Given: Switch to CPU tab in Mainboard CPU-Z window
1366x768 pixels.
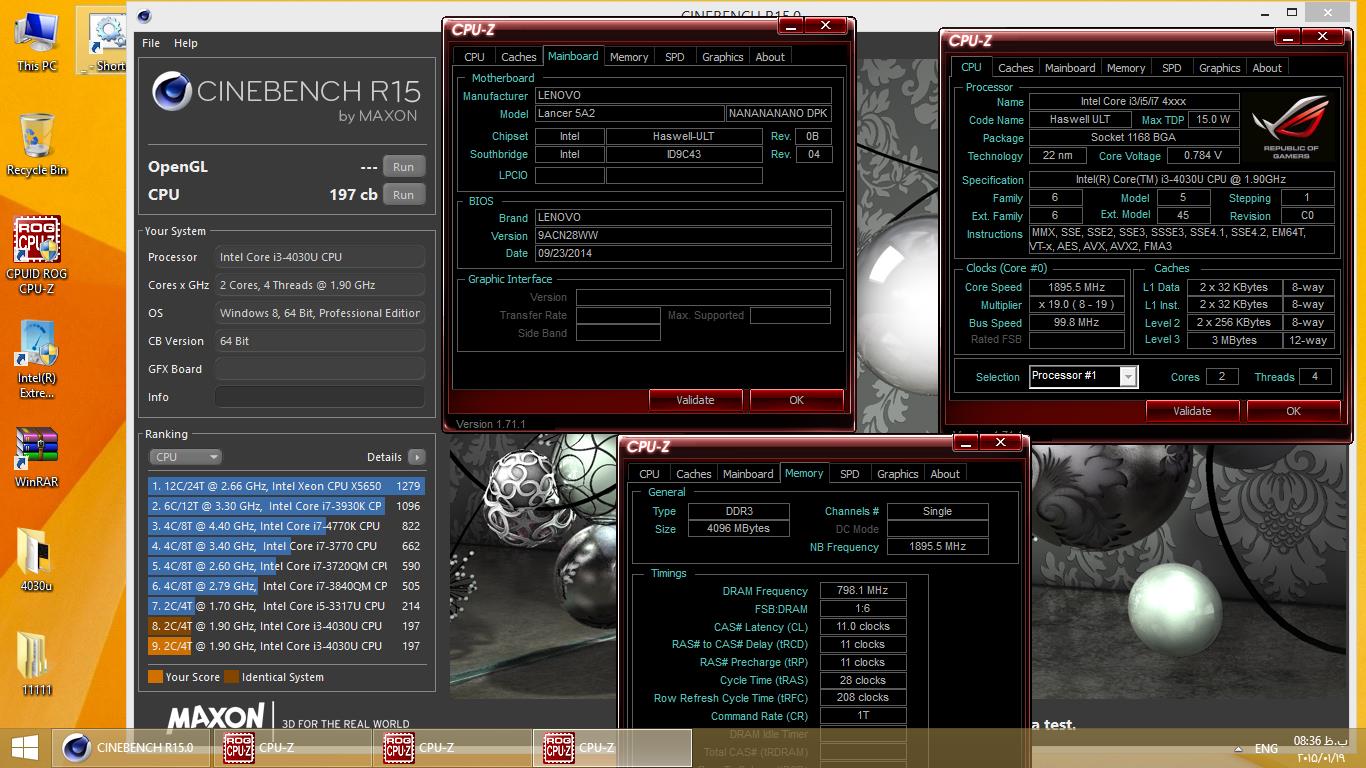Looking at the screenshot, I should pyautogui.click(x=475, y=57).
